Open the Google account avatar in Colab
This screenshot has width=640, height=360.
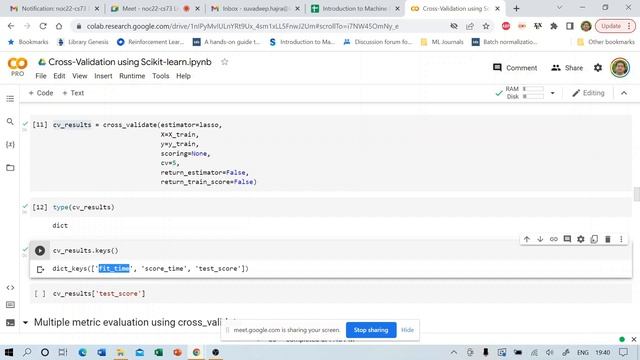[620, 68]
